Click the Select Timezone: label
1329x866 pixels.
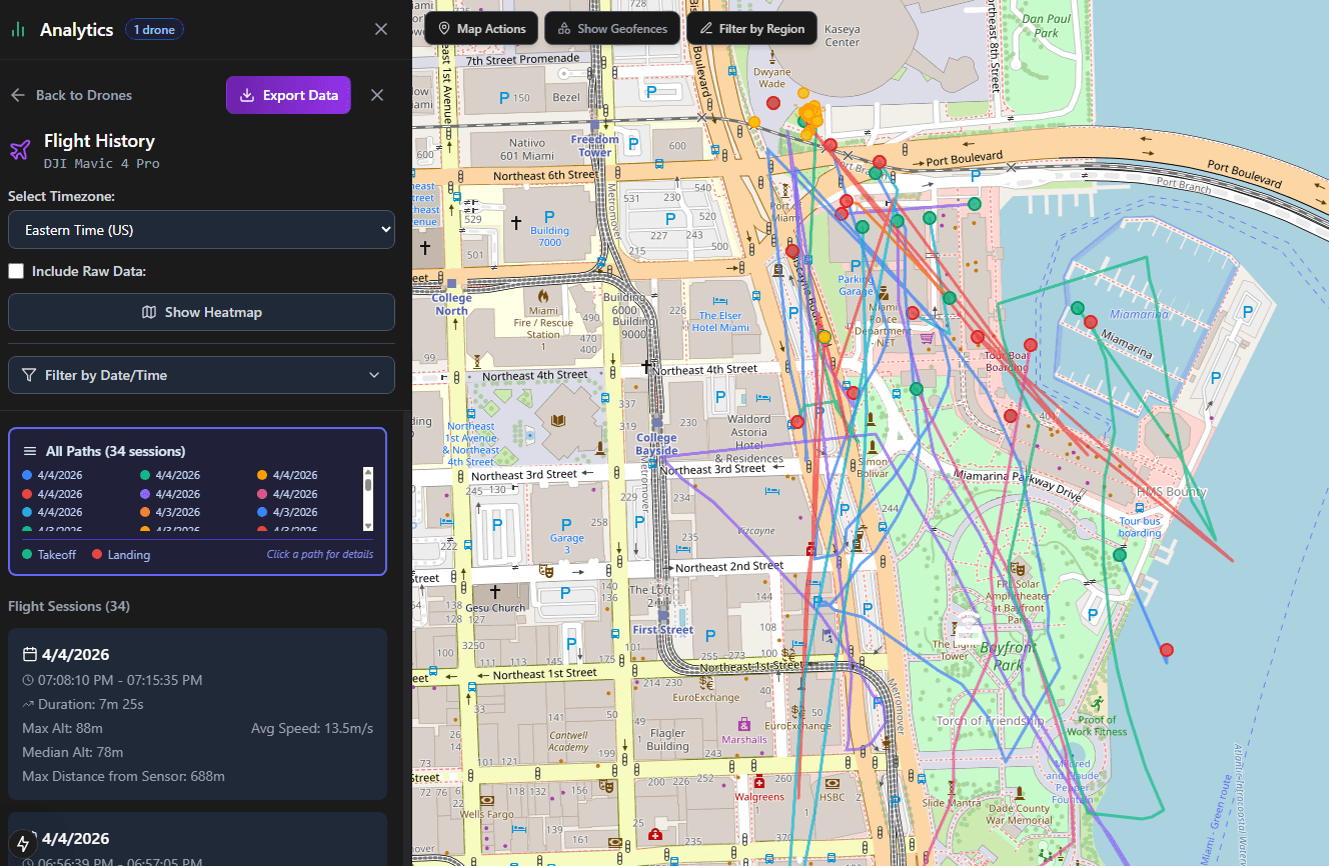[61, 197]
